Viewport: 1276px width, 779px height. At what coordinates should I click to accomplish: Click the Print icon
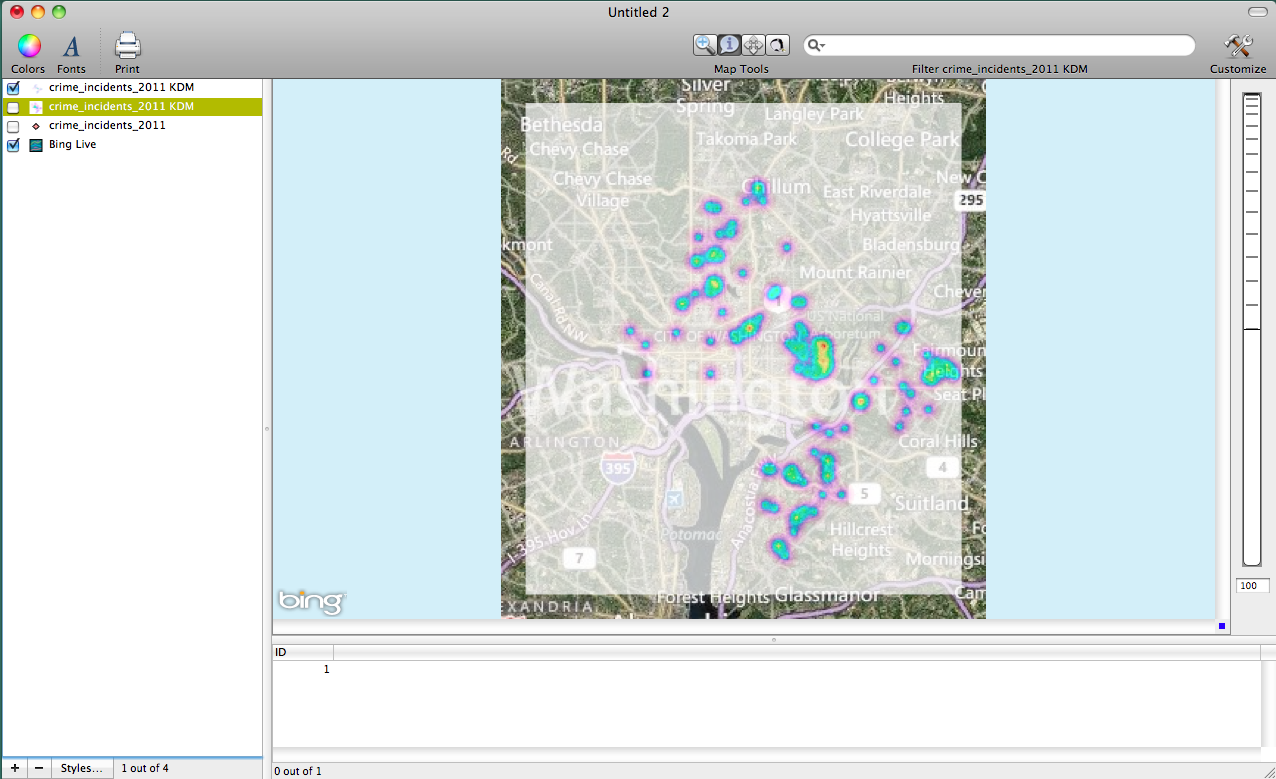(x=127, y=46)
